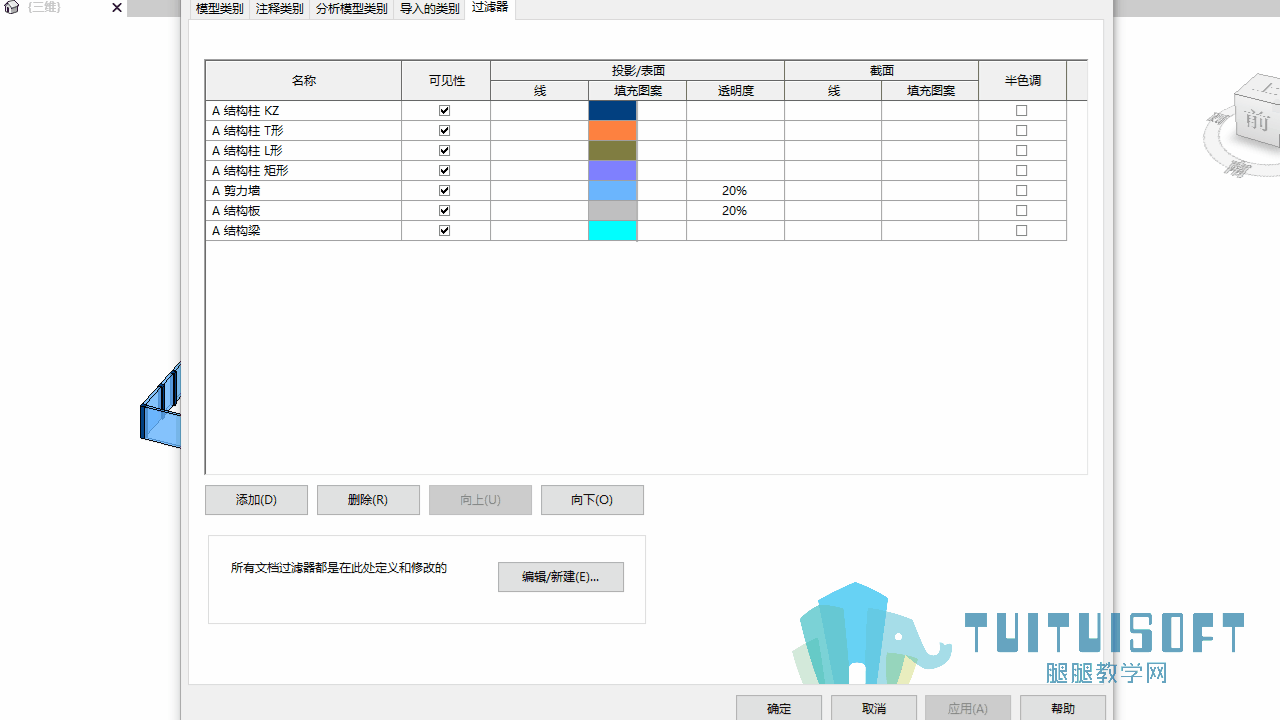Open gray fill pattern of A 结构板
The height and width of the screenshot is (720, 1280).
(x=613, y=211)
